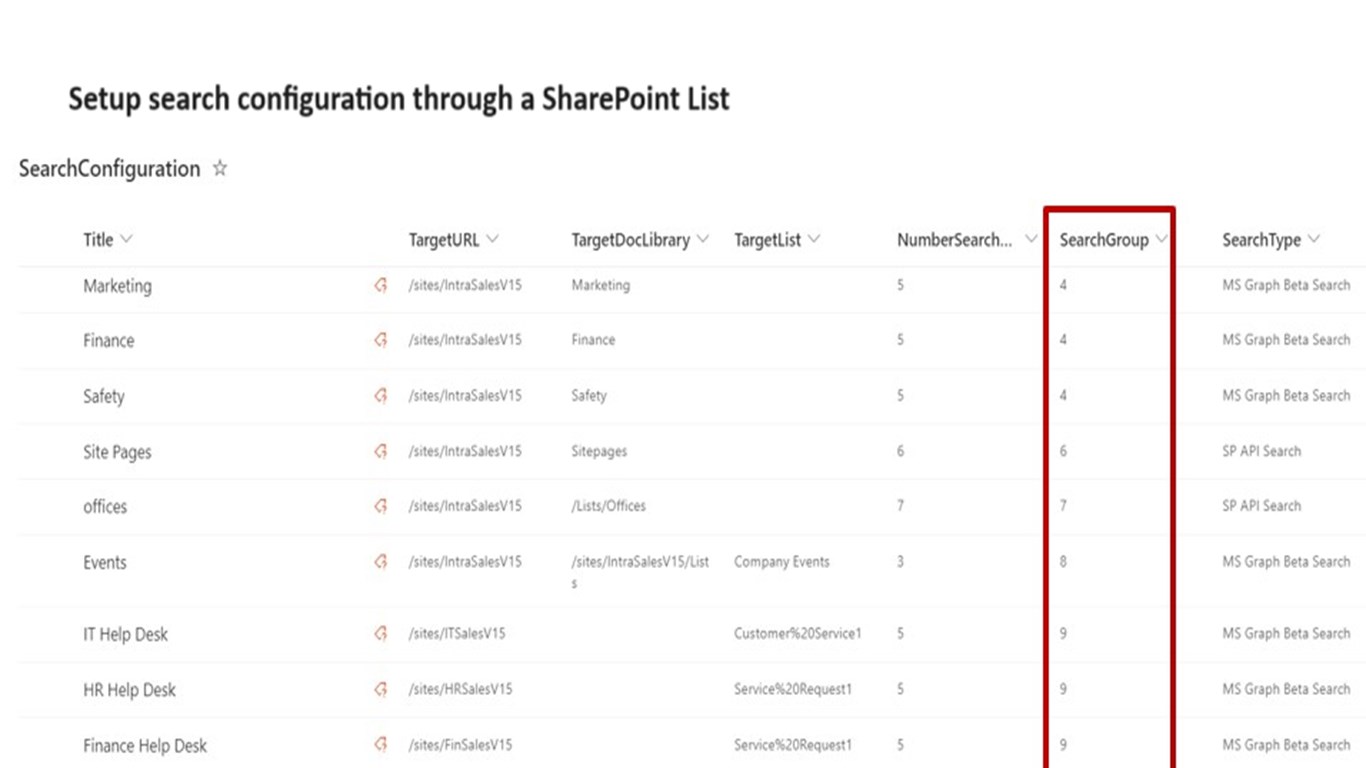This screenshot has height=768, width=1366.
Task: Open the Marketing list item
Action: pyautogui.click(x=117, y=286)
